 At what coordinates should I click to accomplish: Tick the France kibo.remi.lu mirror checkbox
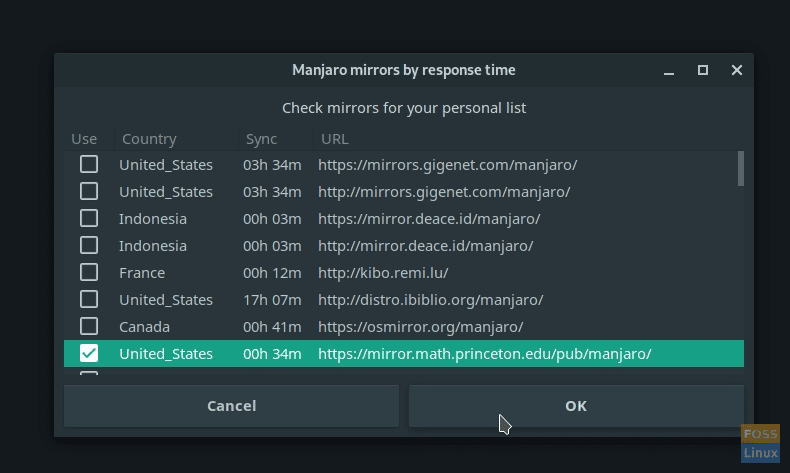[89, 273]
